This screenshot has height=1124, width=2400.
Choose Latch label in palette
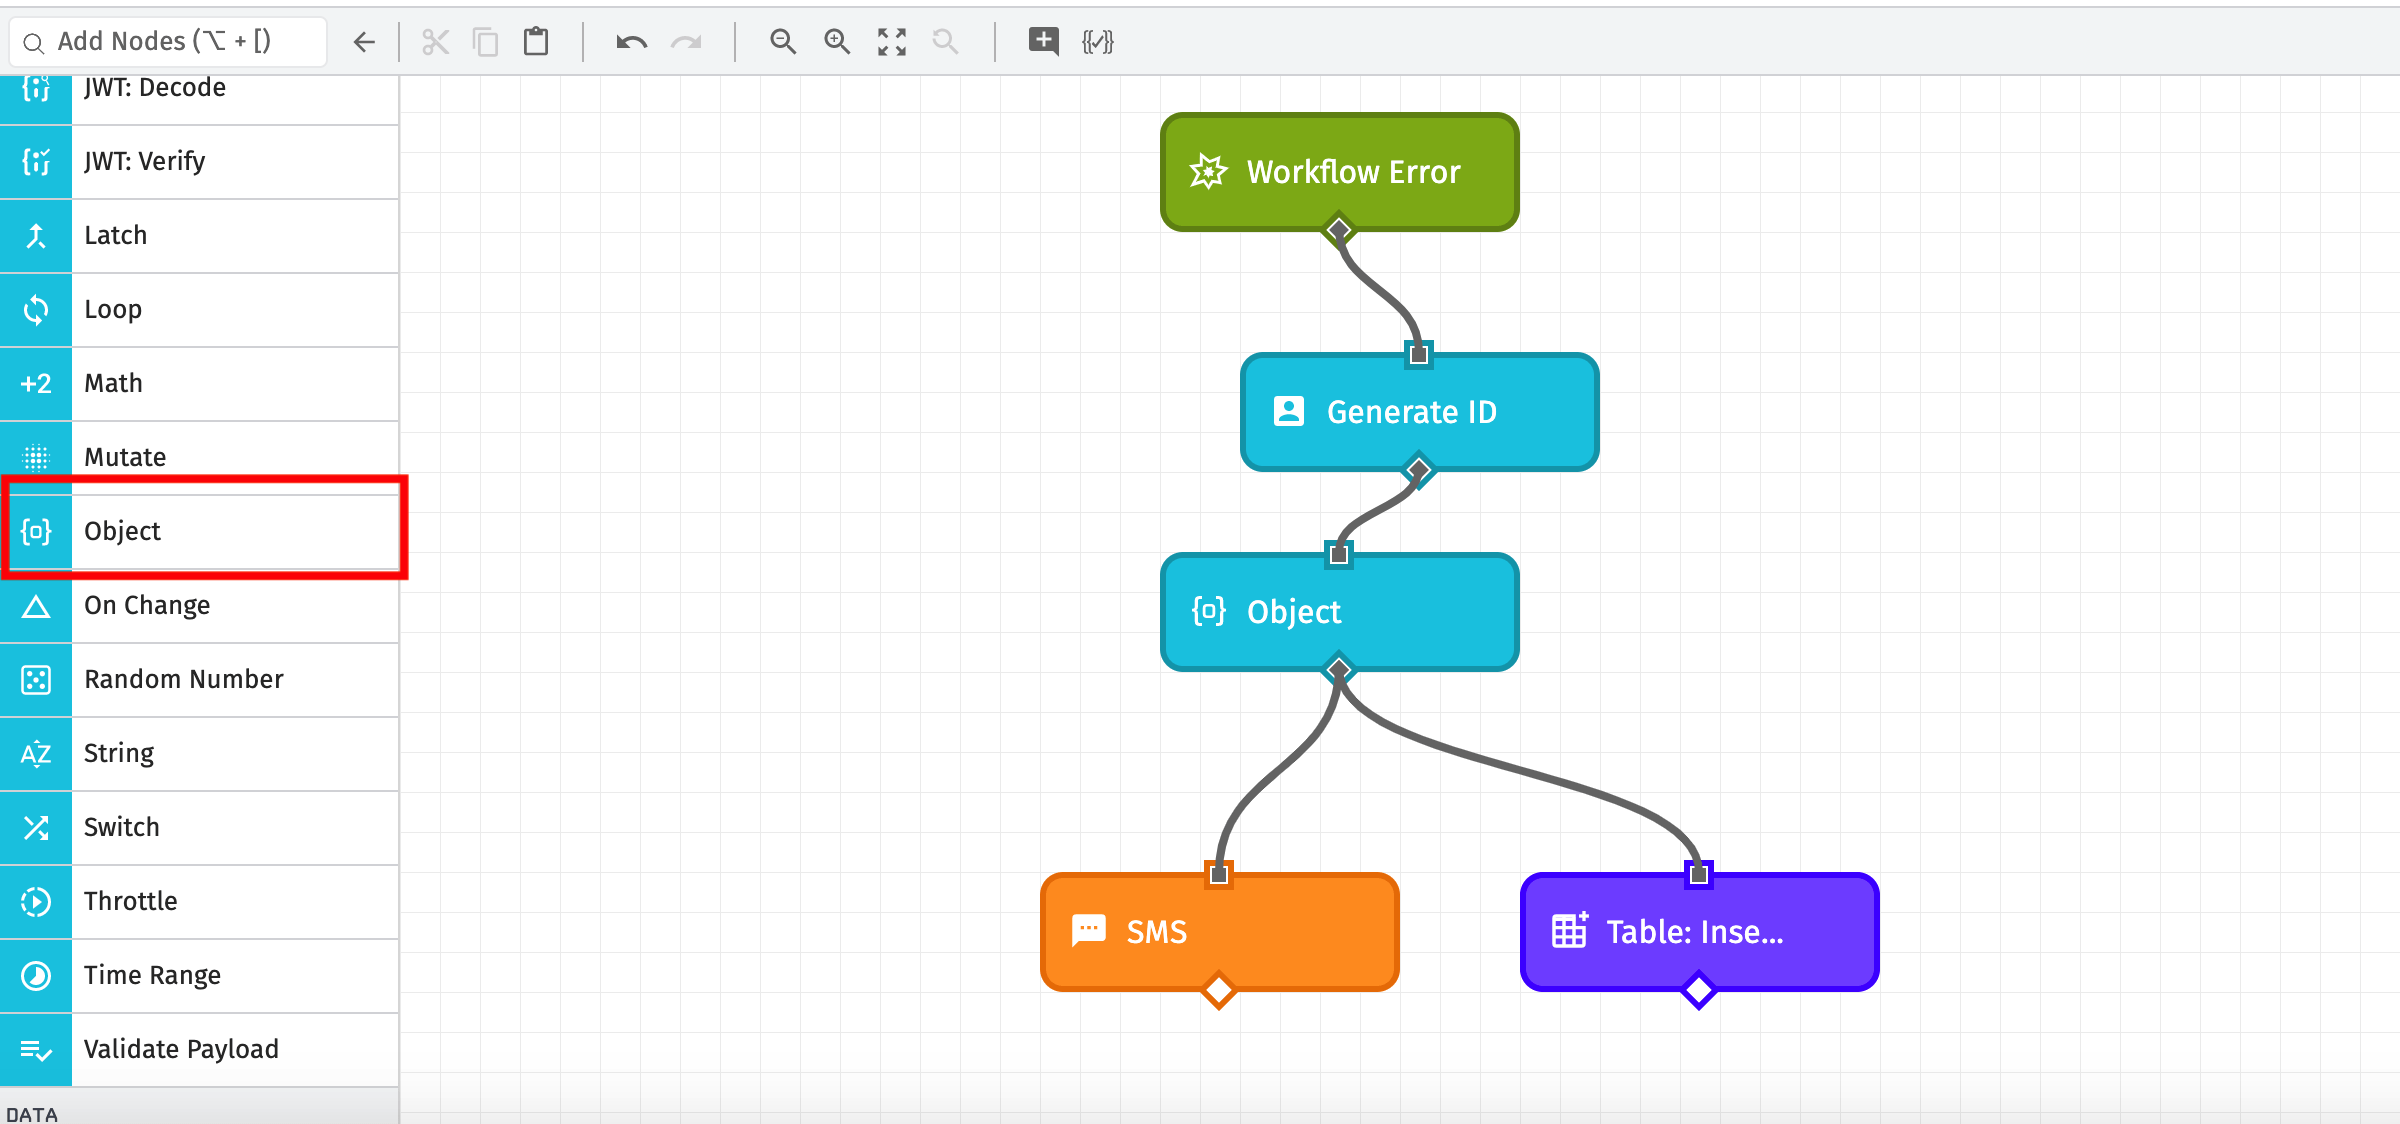(115, 235)
